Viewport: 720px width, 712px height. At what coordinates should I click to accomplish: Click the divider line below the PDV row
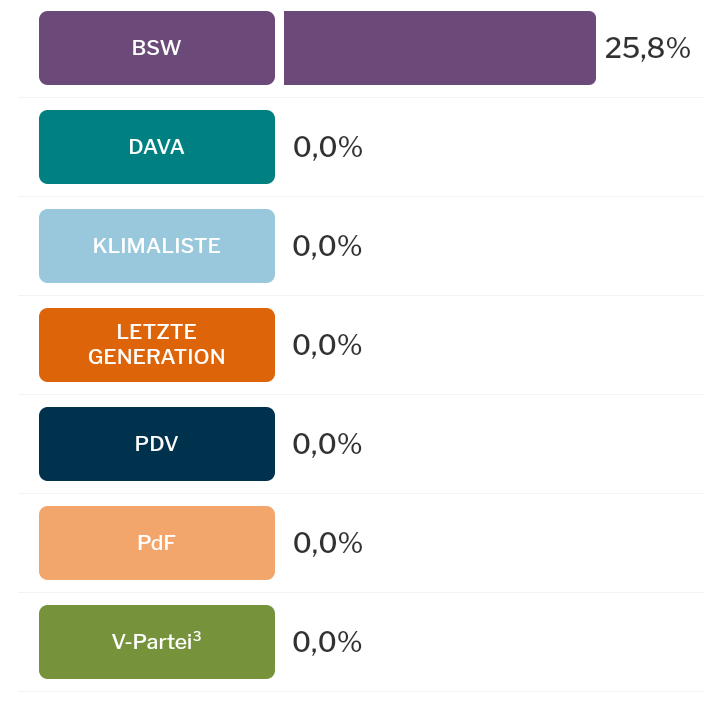360,494
